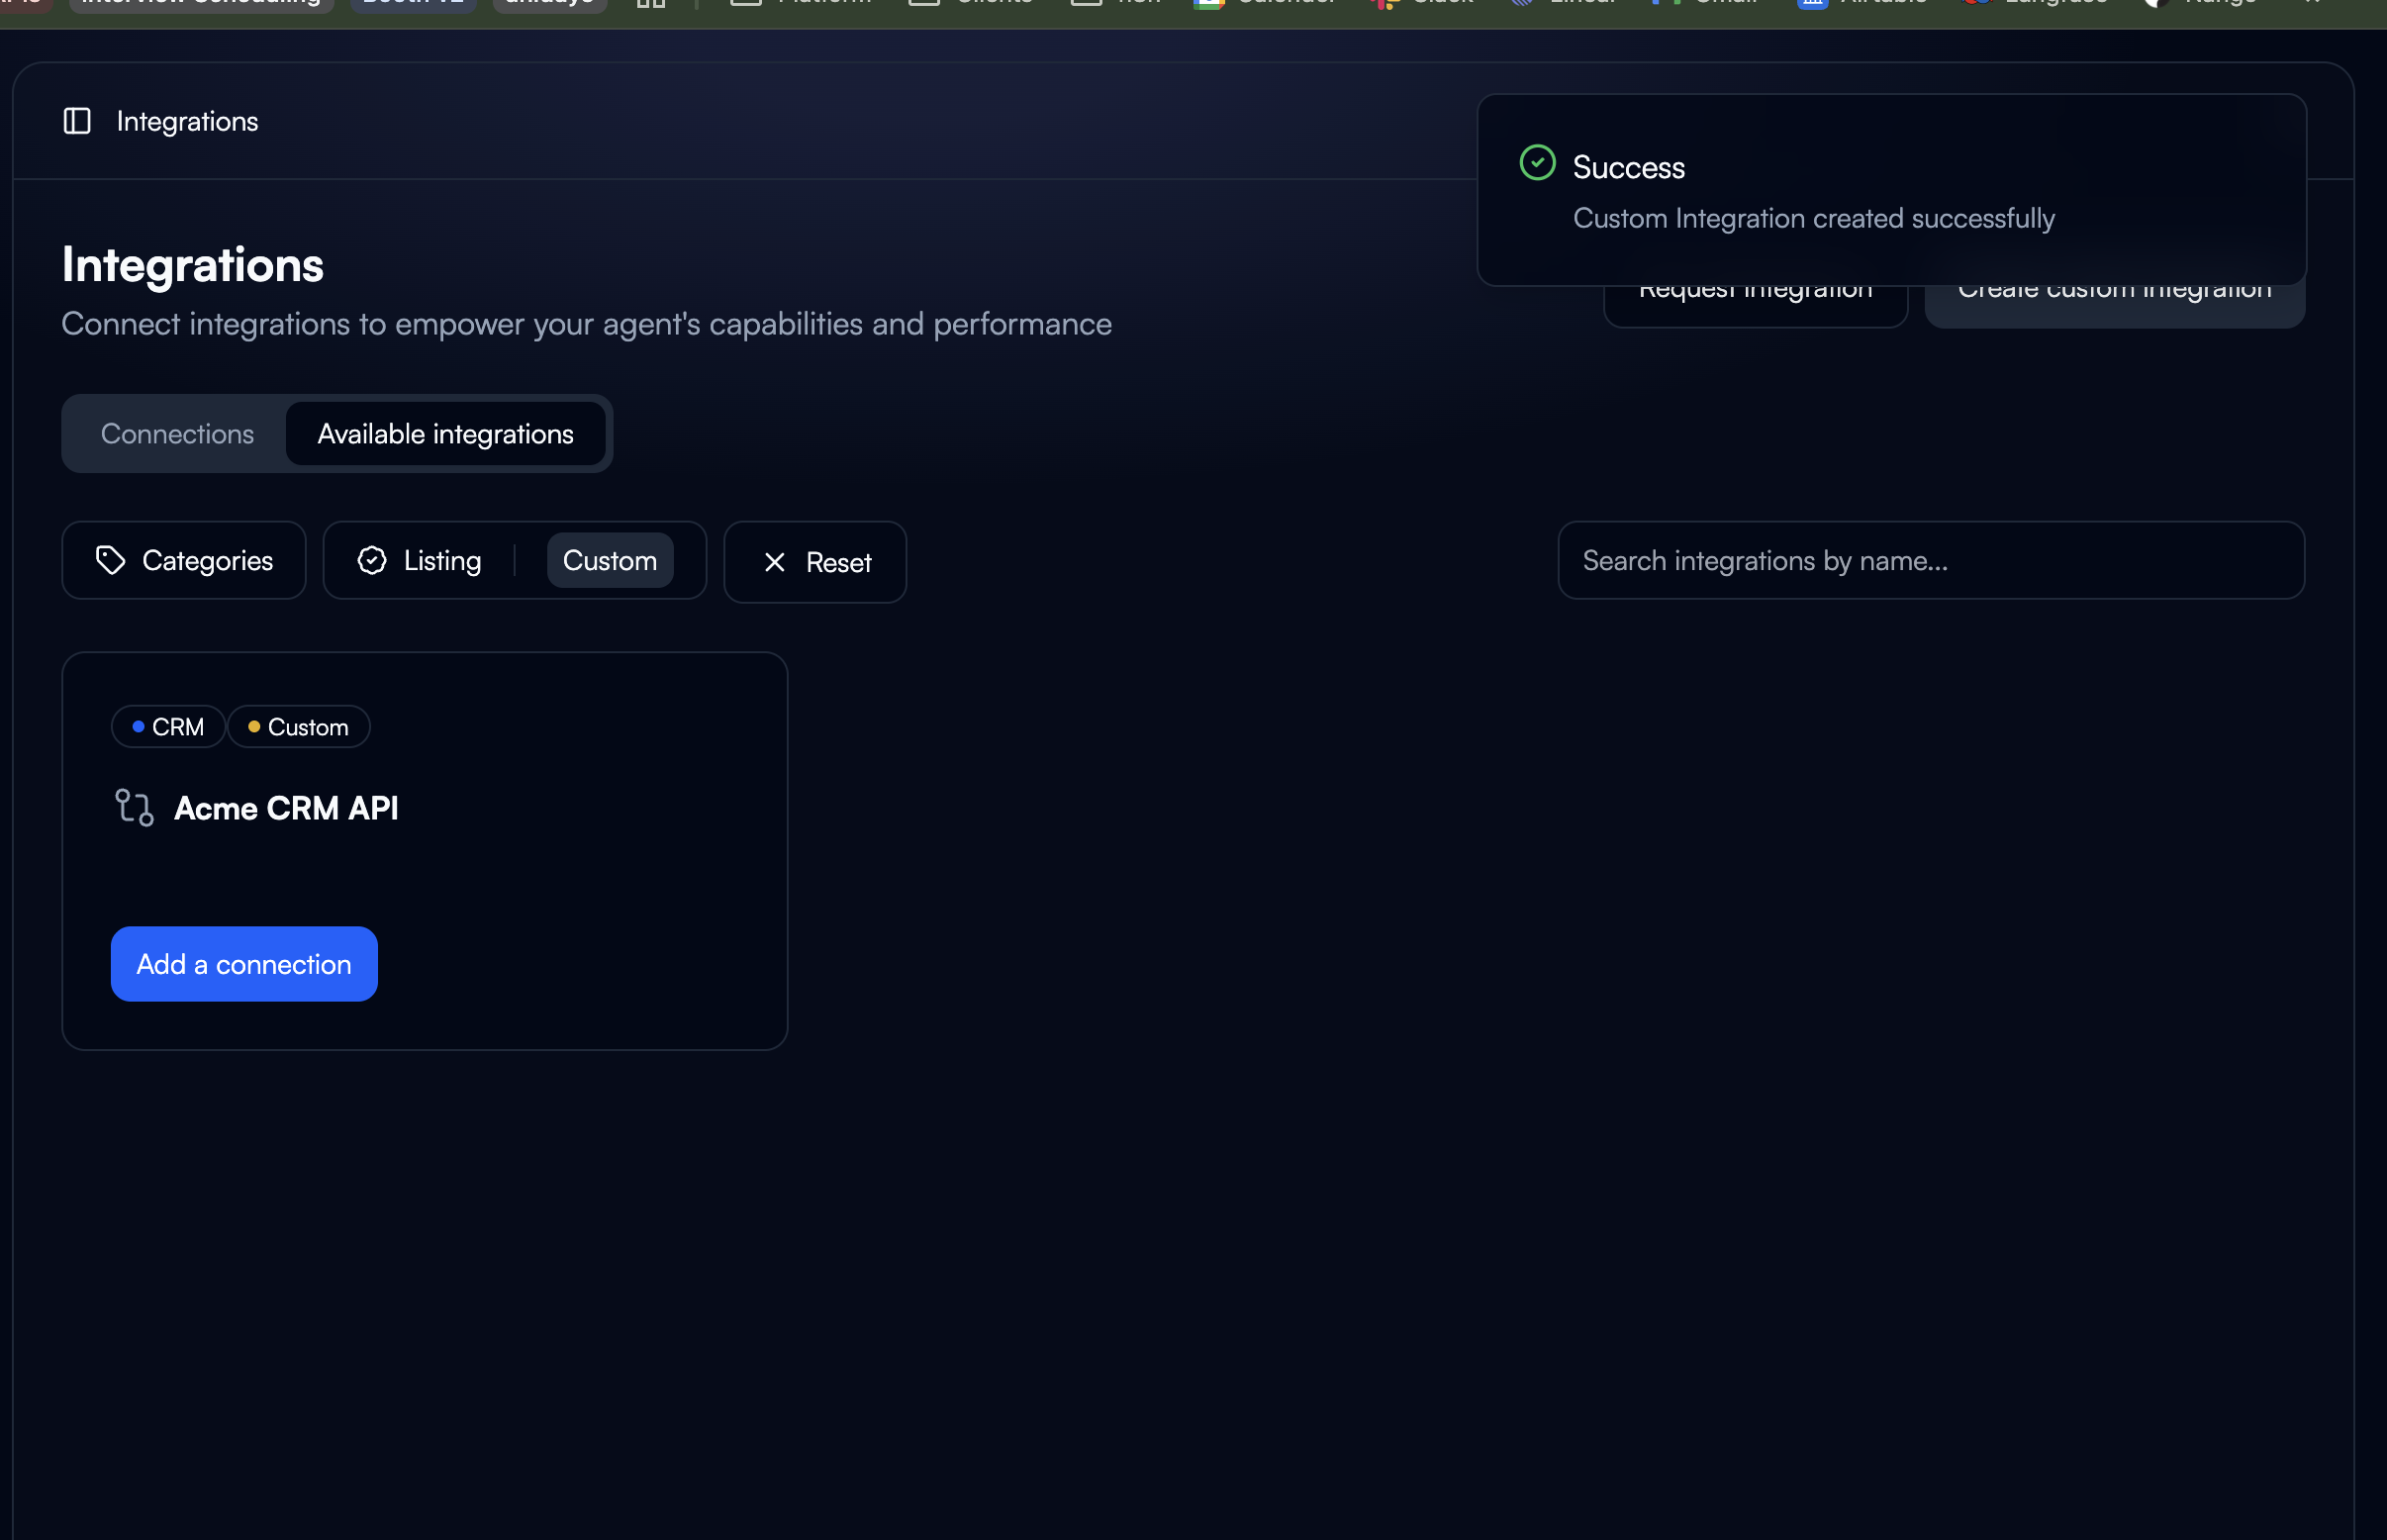Viewport: 2387px width, 1540px height.
Task: Open the Acme CRM API card title
Action: coord(286,808)
